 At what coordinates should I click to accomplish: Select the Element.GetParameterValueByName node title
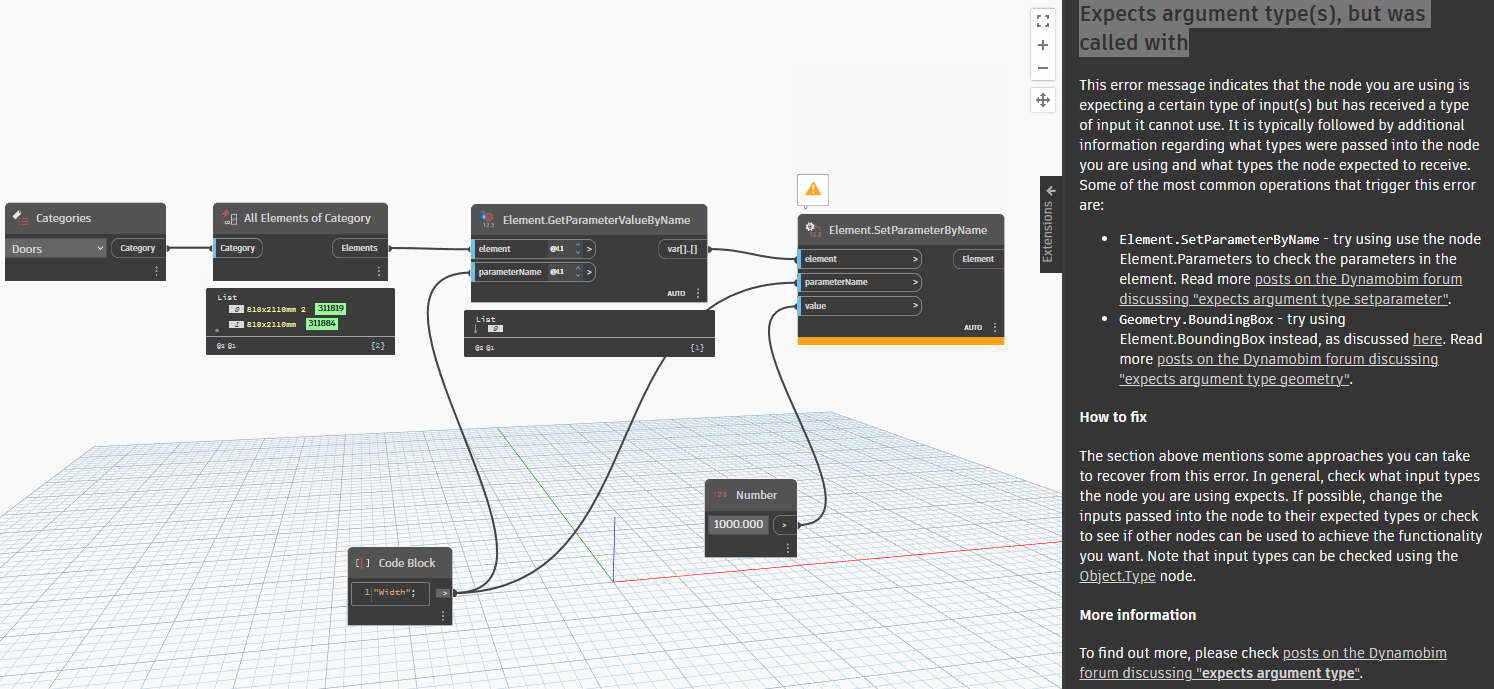[596, 220]
